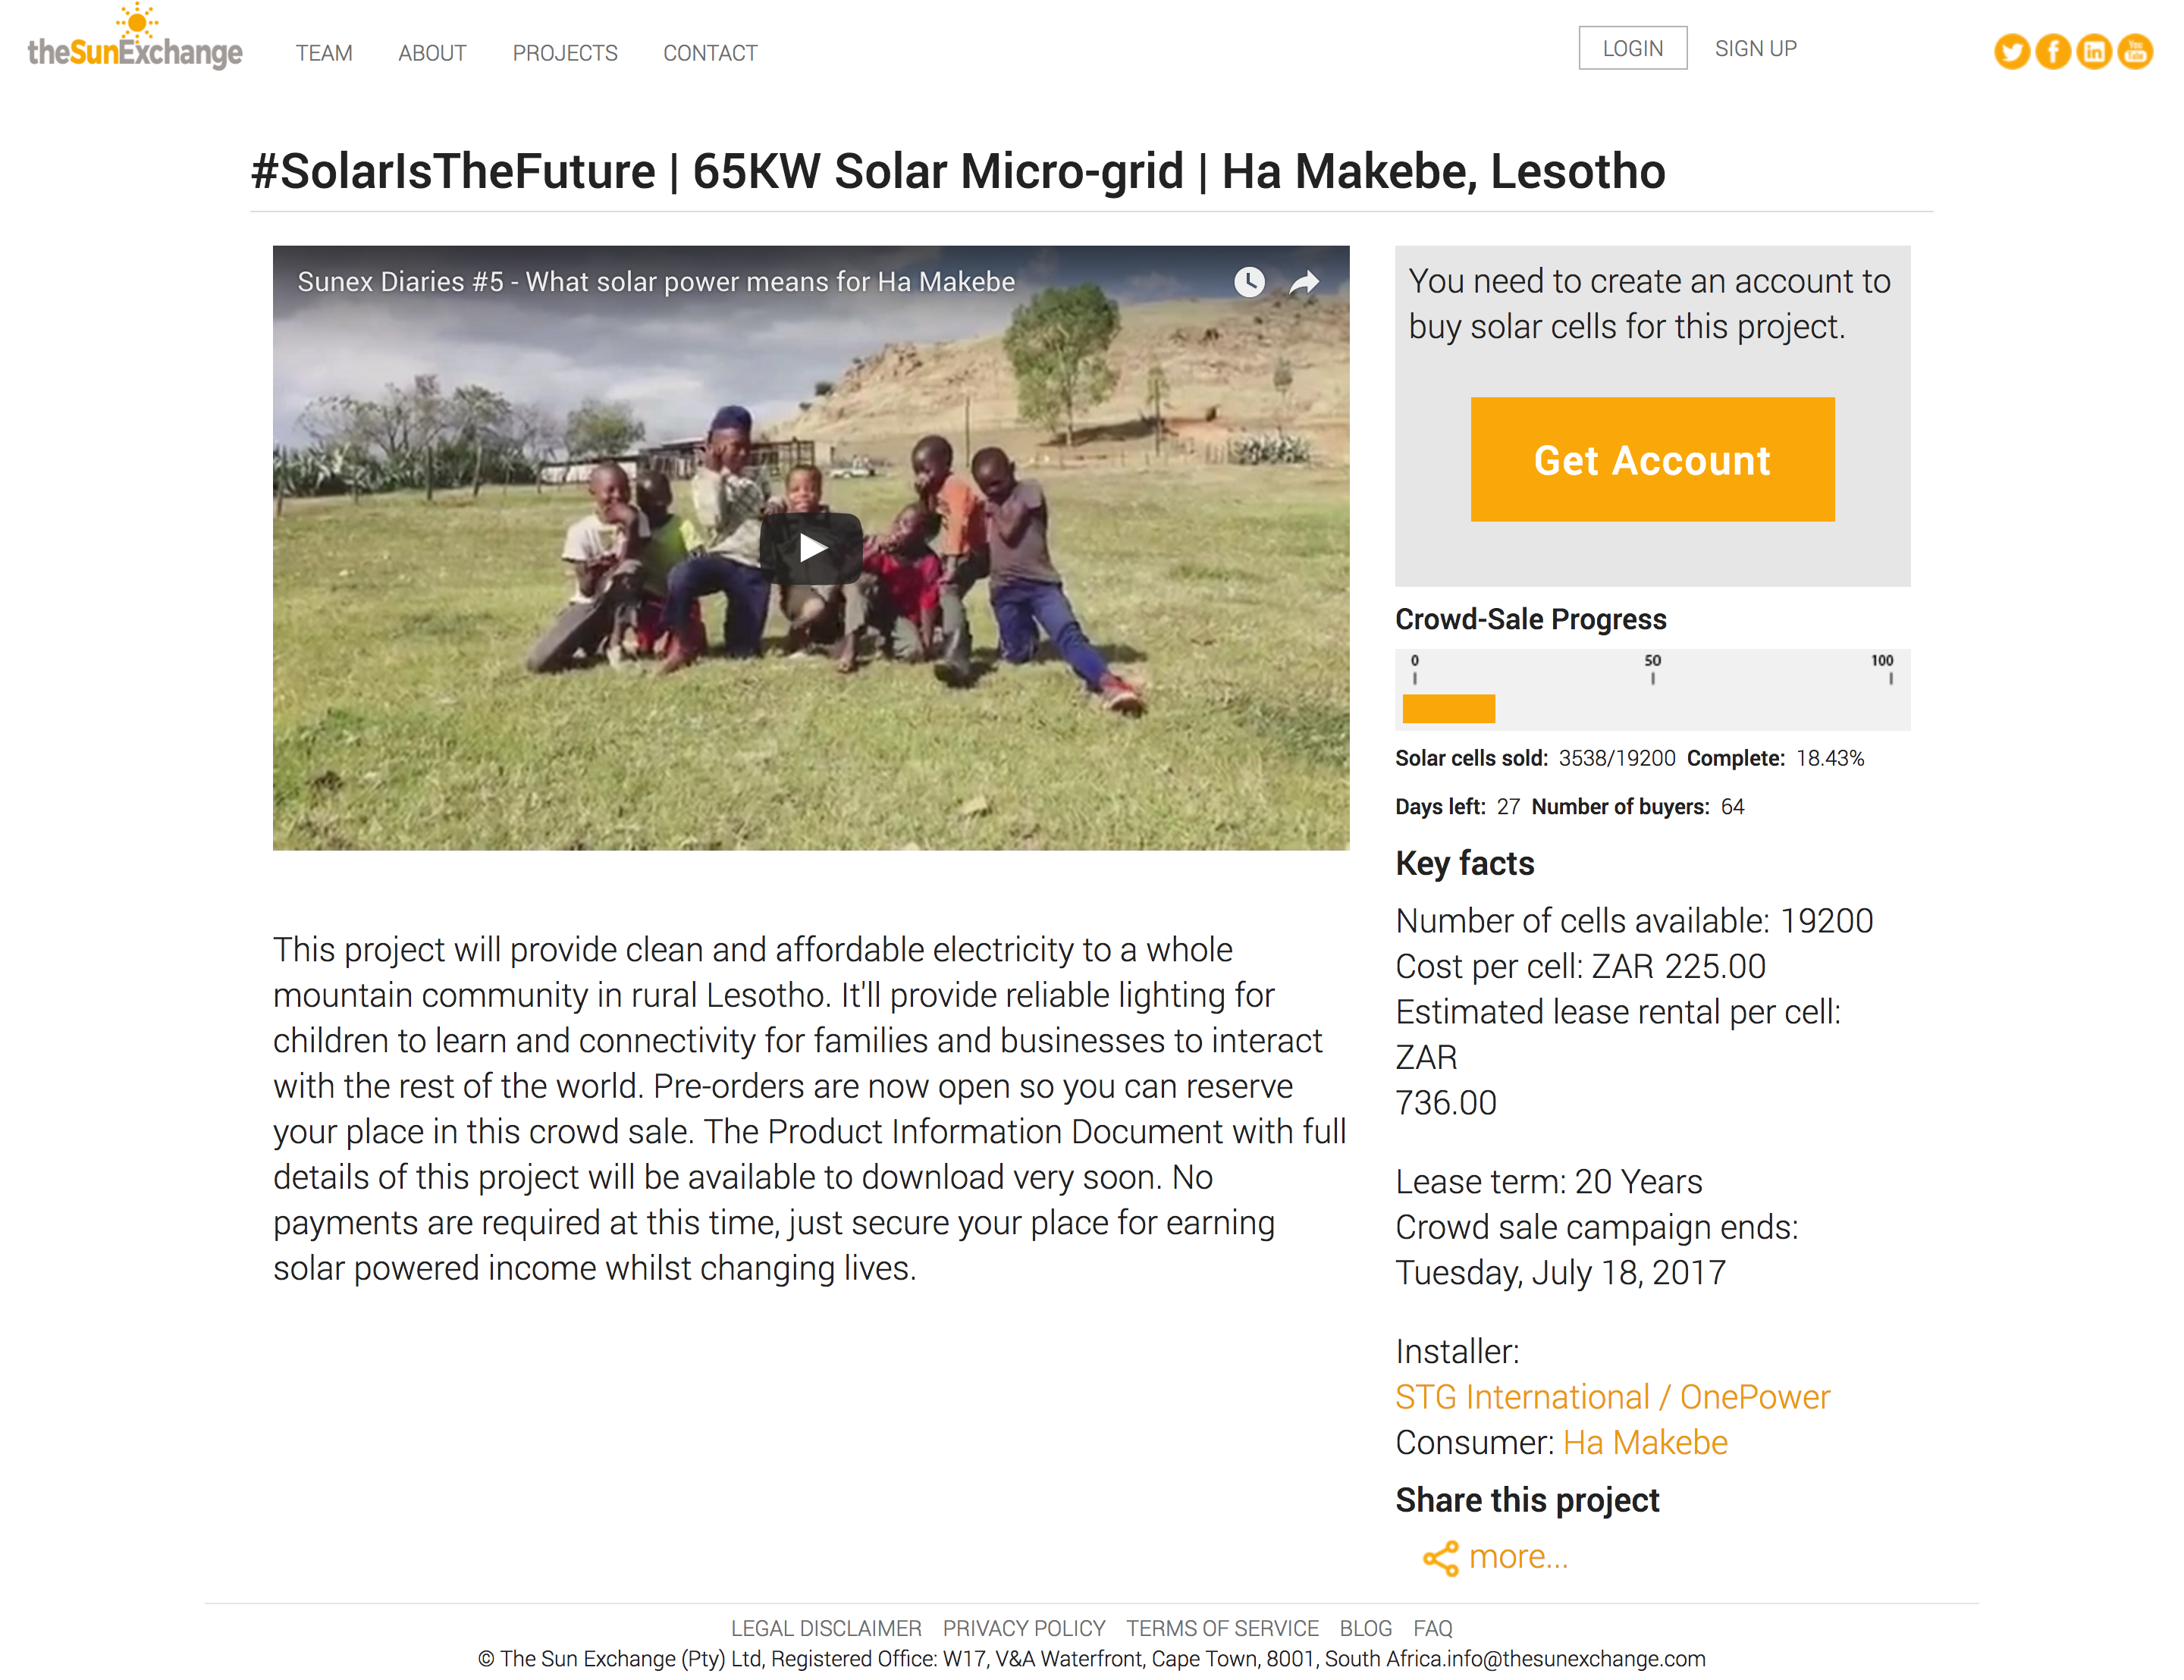Image resolution: width=2184 pixels, height=1680 pixels.
Task: Play the Sunex Diaries video
Action: [811, 548]
